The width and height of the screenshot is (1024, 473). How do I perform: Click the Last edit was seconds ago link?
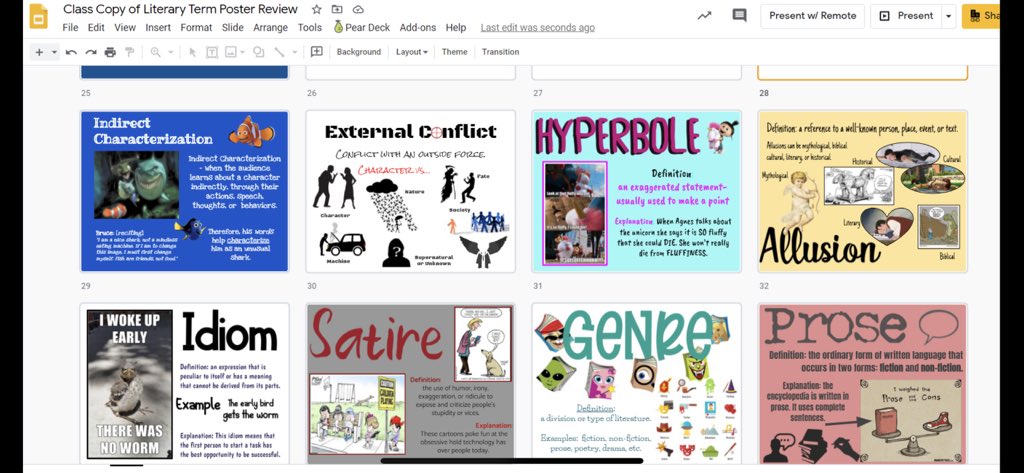pyautogui.click(x=537, y=27)
